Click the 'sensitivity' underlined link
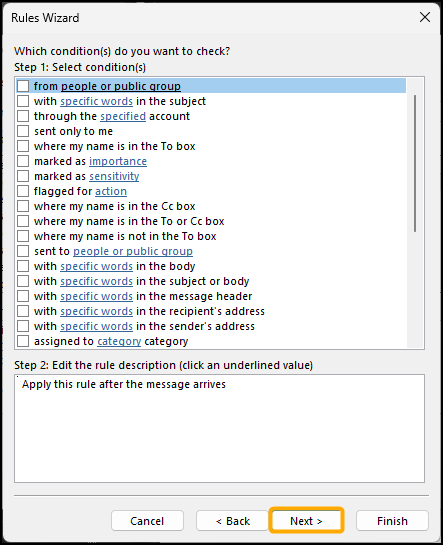443x545 pixels. coord(114,176)
